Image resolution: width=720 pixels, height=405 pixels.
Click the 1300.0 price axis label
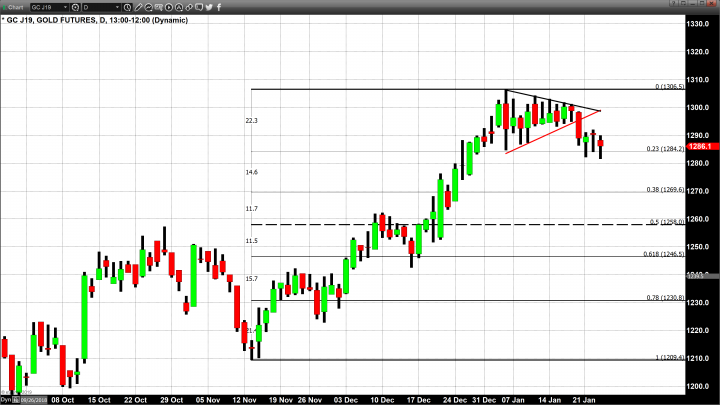coord(698,107)
